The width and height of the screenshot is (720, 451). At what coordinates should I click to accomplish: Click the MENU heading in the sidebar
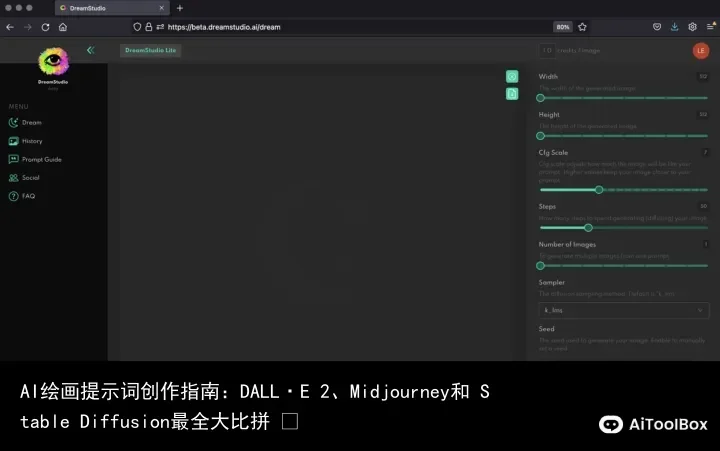(18, 107)
